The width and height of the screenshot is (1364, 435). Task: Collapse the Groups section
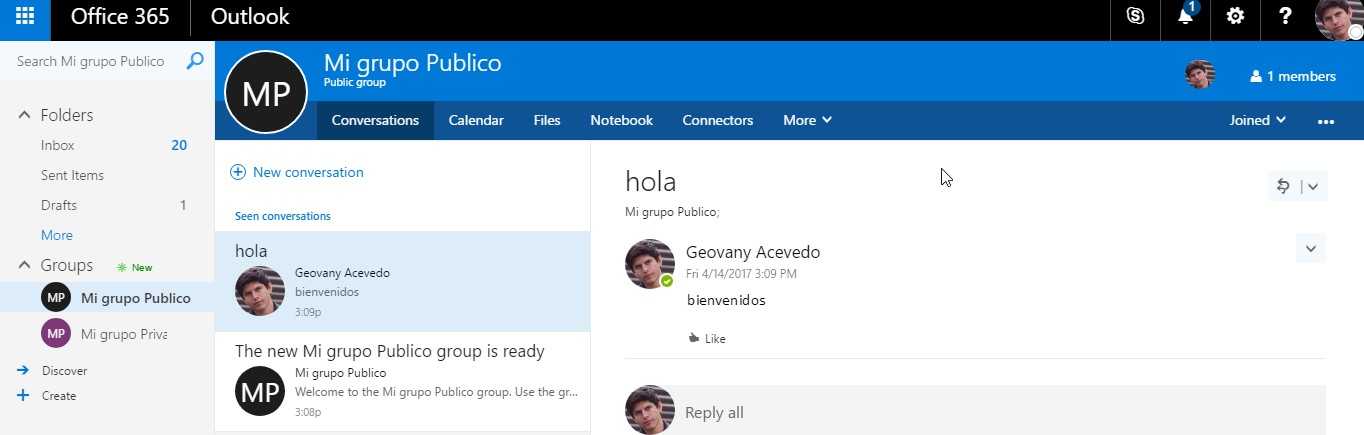point(24,265)
